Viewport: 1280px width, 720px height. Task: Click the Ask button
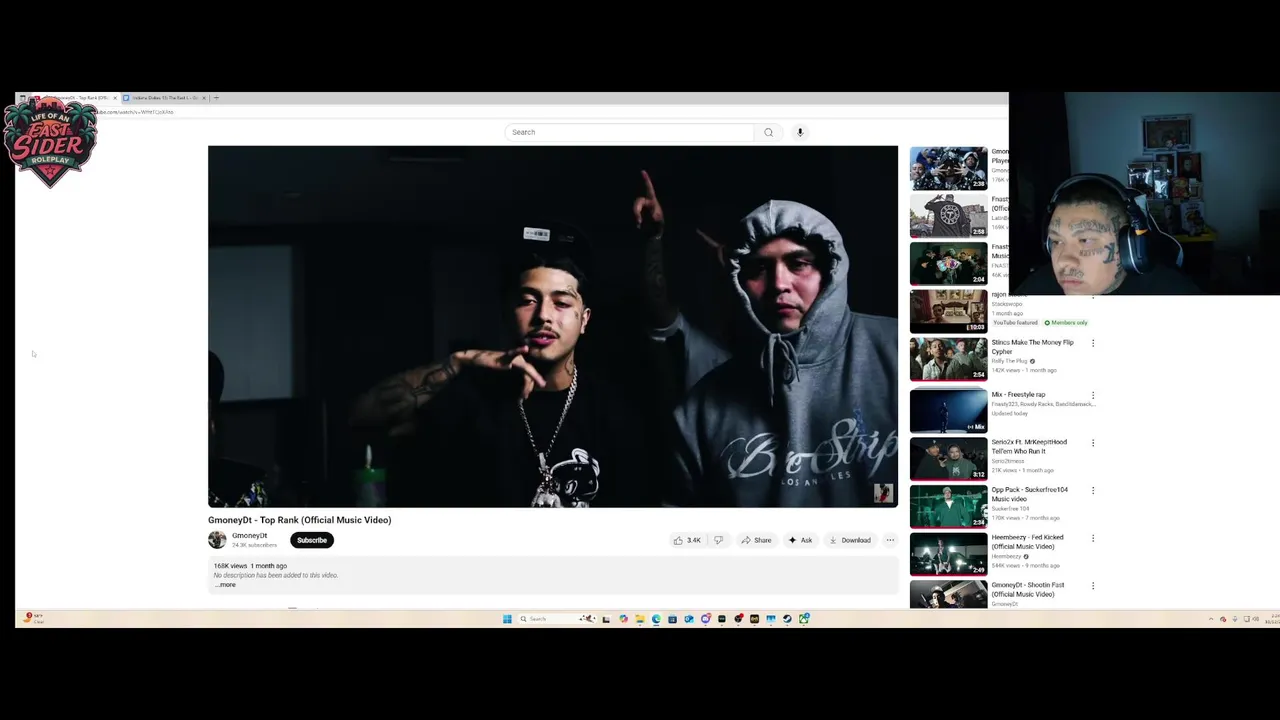[x=800, y=540]
